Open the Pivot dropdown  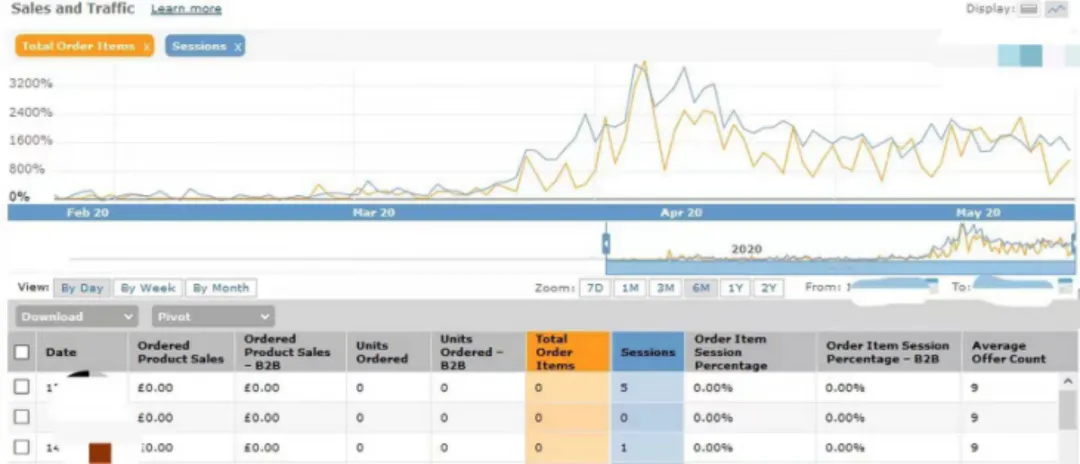click(213, 317)
